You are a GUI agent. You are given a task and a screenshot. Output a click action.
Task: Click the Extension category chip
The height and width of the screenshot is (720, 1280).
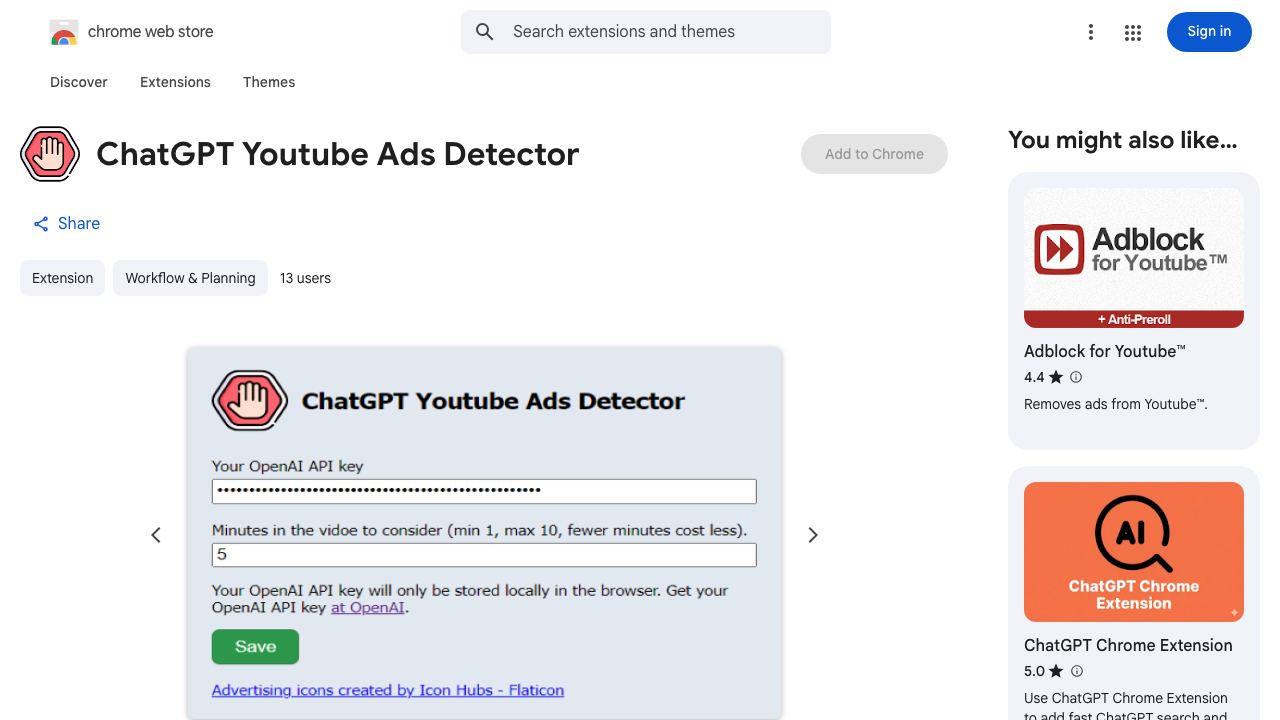coord(62,278)
